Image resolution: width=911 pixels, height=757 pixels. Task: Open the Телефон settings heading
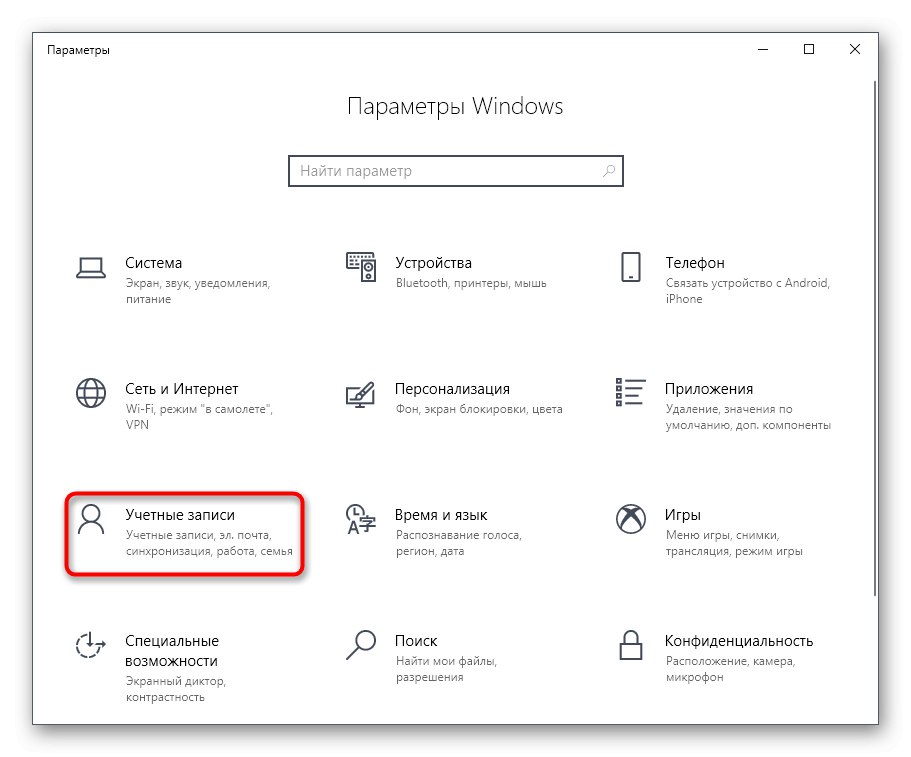(x=695, y=263)
